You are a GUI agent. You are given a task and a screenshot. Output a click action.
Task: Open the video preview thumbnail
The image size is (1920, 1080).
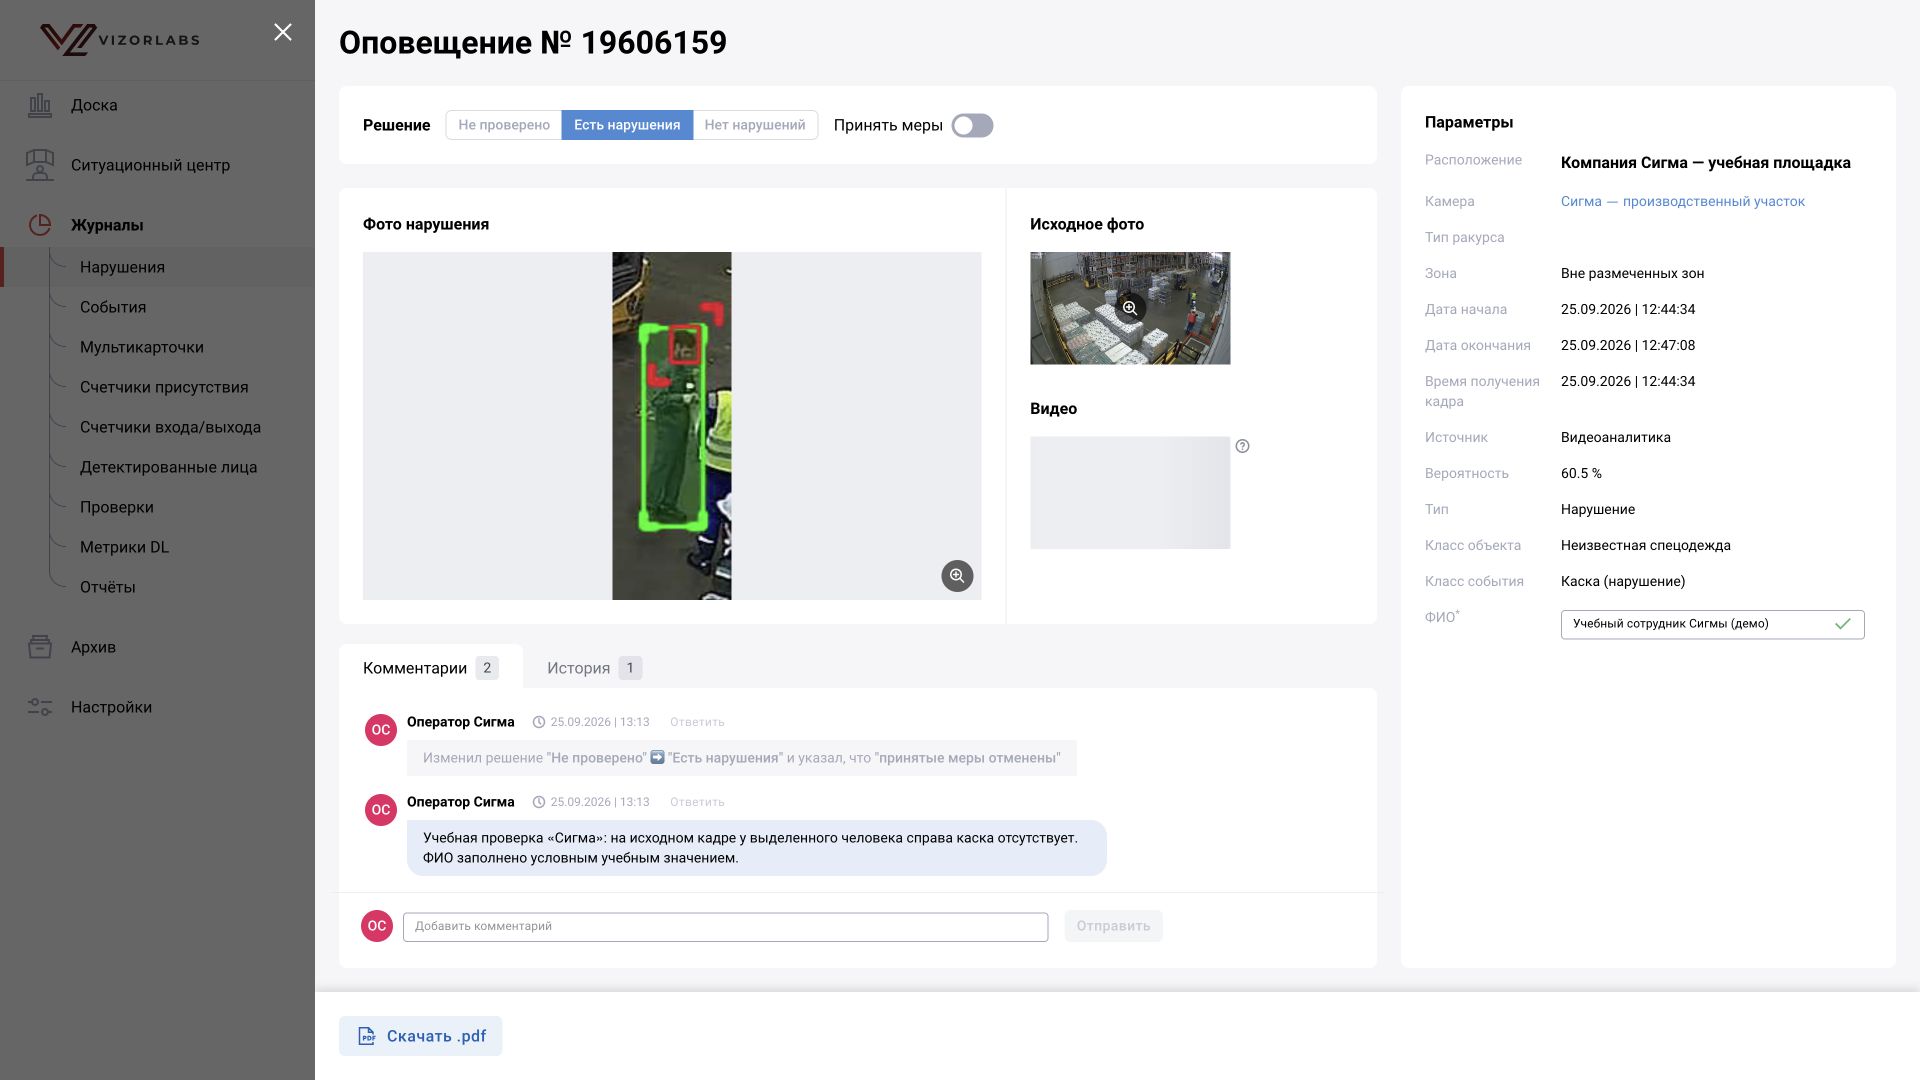(1130, 492)
